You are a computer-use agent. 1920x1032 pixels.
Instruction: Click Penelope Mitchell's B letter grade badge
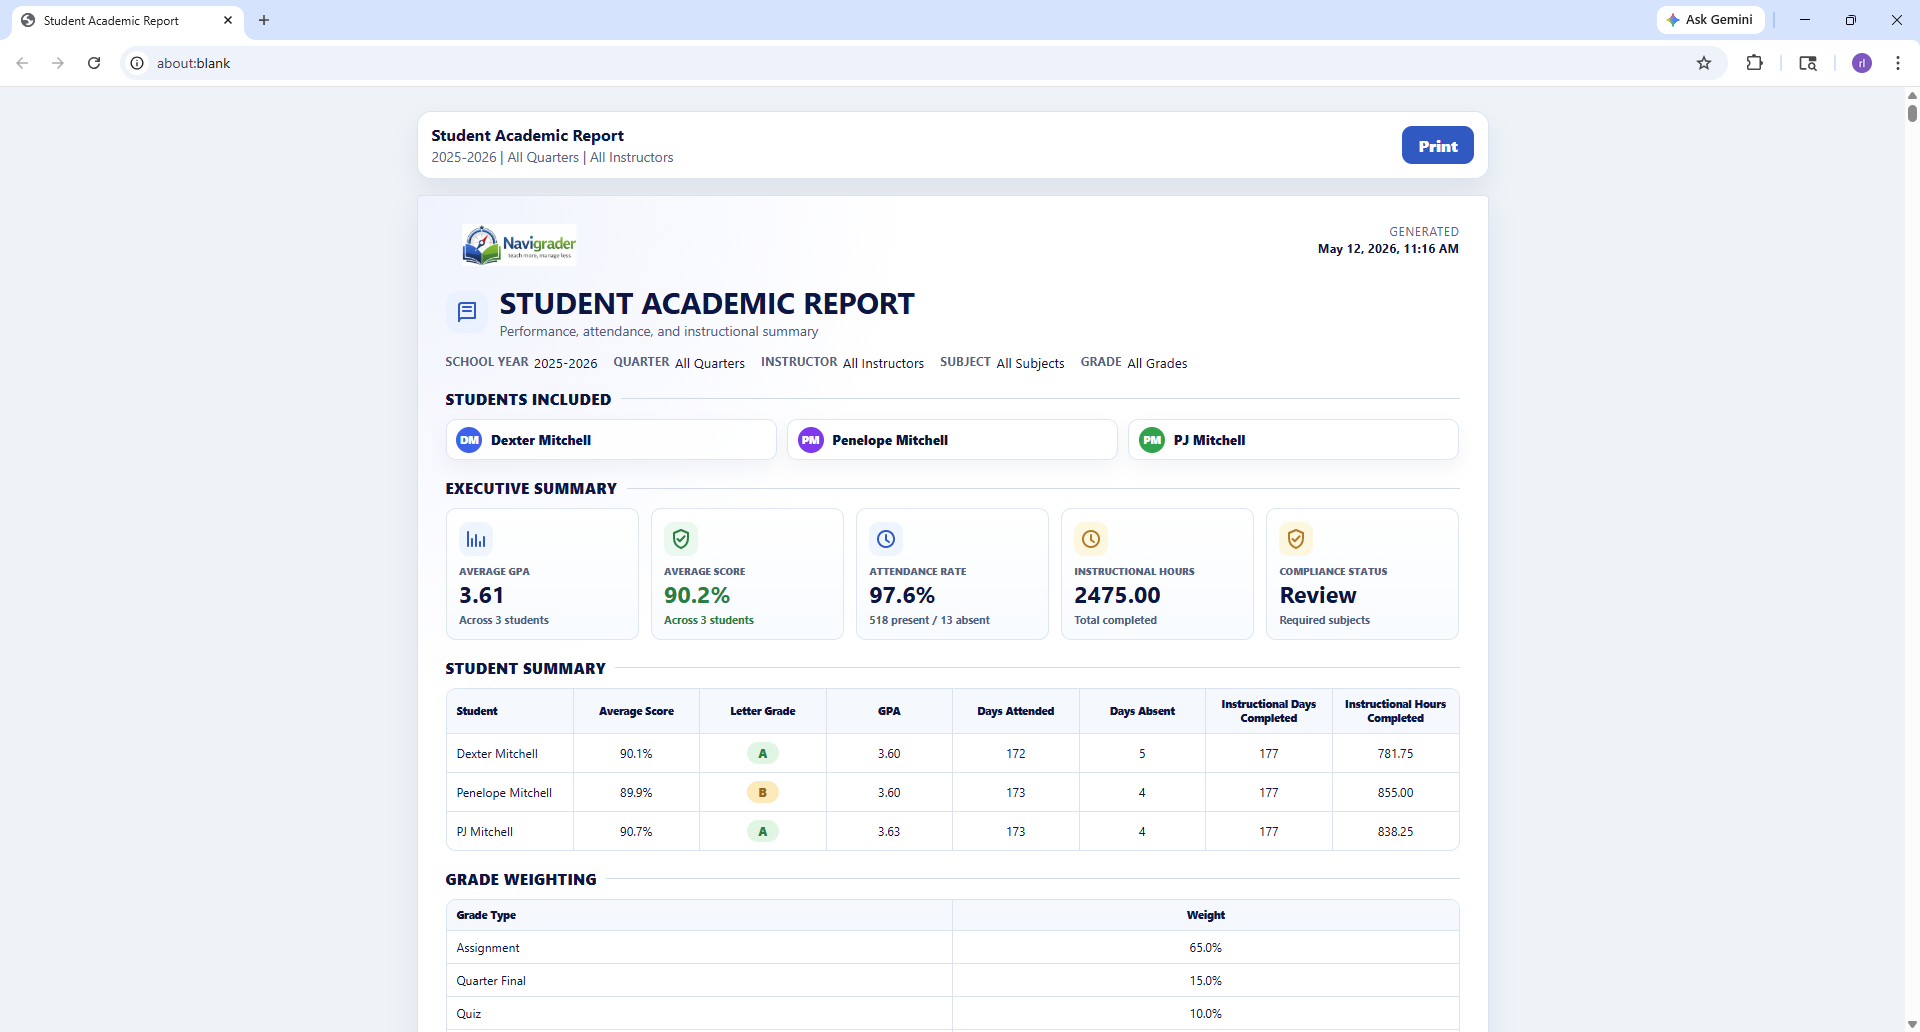click(763, 792)
